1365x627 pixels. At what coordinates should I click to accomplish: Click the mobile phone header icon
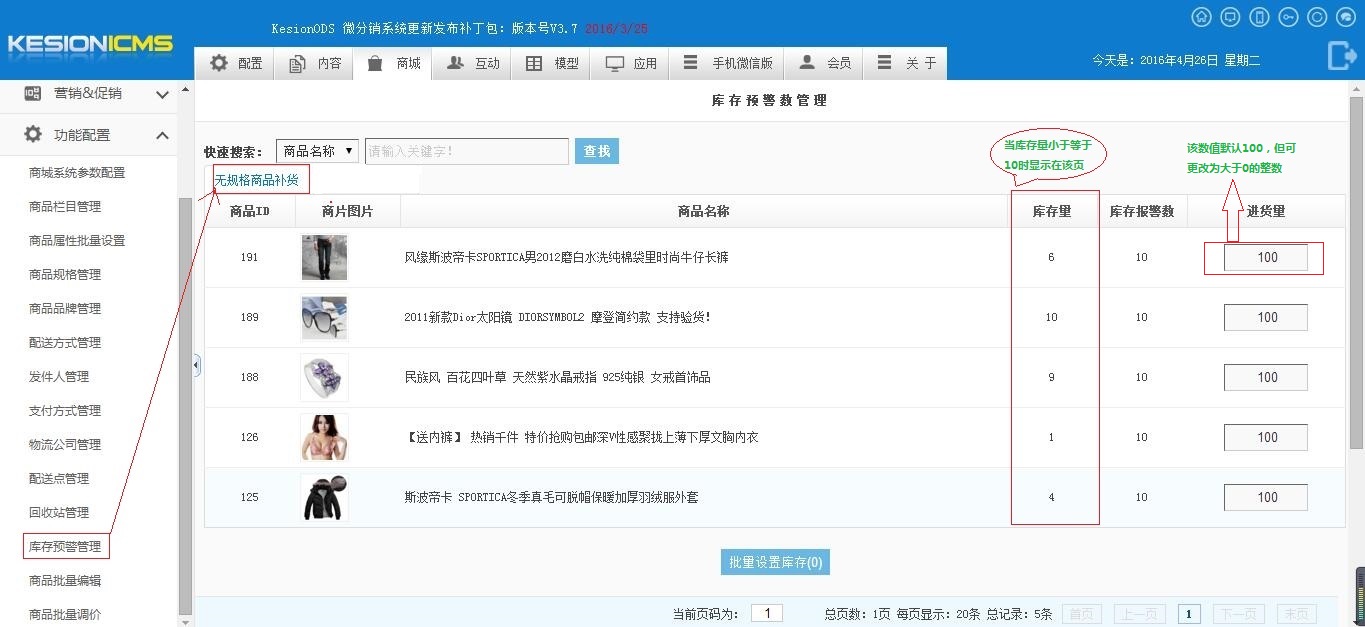coord(1260,17)
